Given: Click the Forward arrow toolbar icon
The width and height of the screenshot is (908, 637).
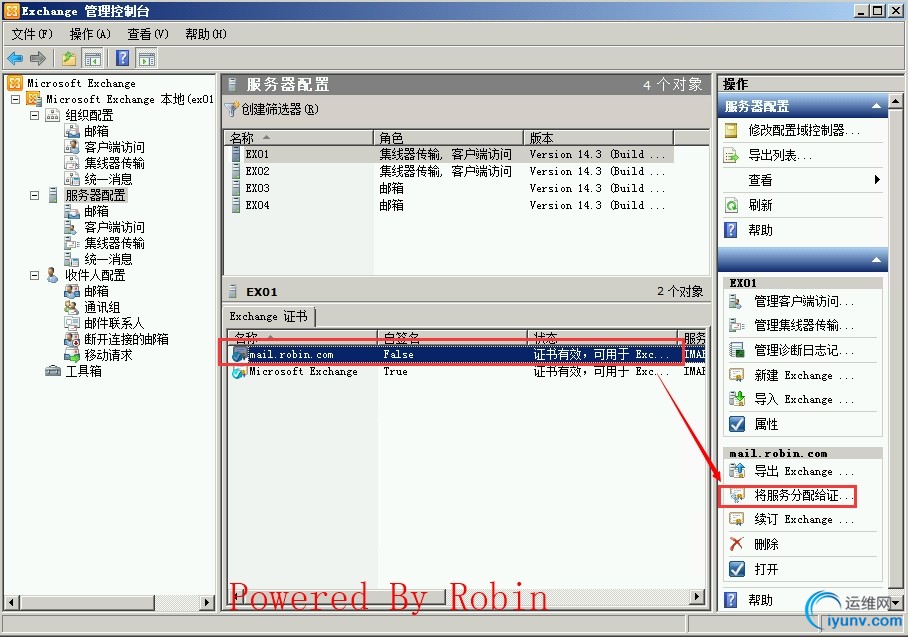Looking at the screenshot, I should (38, 58).
